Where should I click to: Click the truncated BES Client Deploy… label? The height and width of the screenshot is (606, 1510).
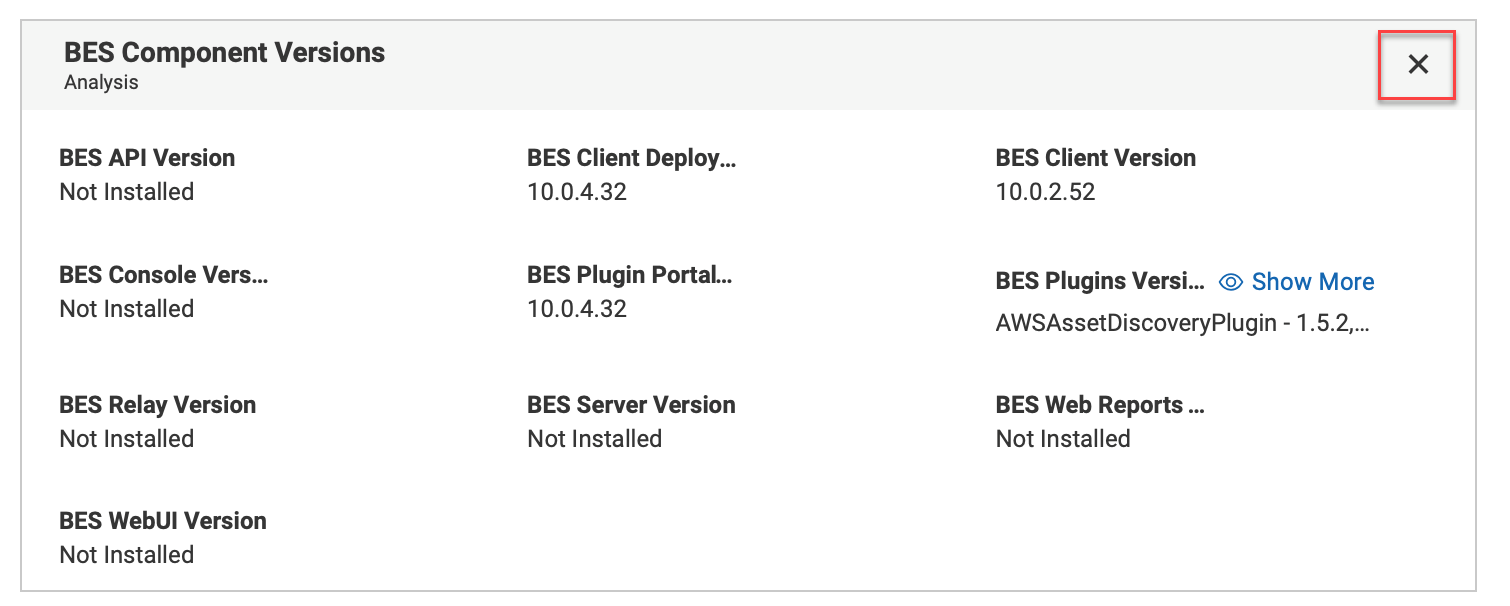pos(631,158)
